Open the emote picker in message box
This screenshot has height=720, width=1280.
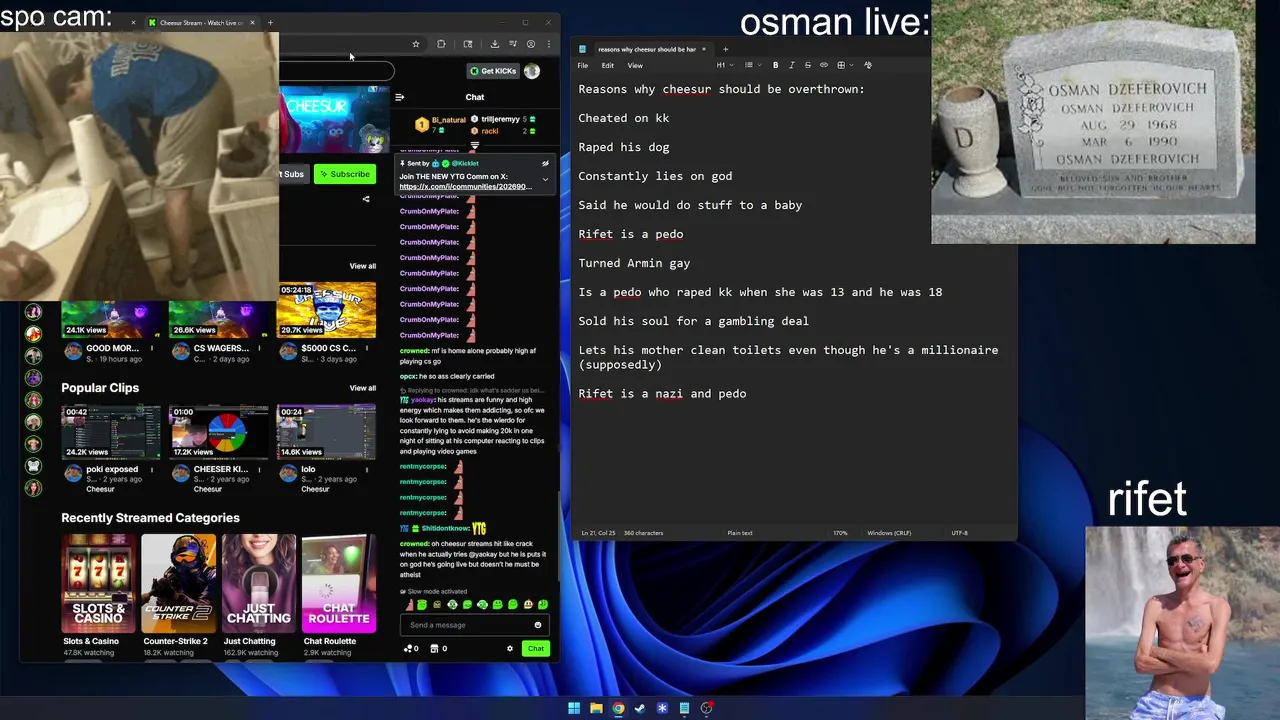pyautogui.click(x=538, y=625)
